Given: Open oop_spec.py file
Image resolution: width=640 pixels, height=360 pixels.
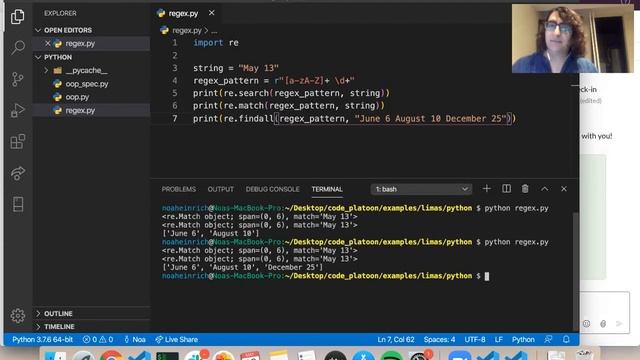Looking at the screenshot, I should click(x=87, y=84).
